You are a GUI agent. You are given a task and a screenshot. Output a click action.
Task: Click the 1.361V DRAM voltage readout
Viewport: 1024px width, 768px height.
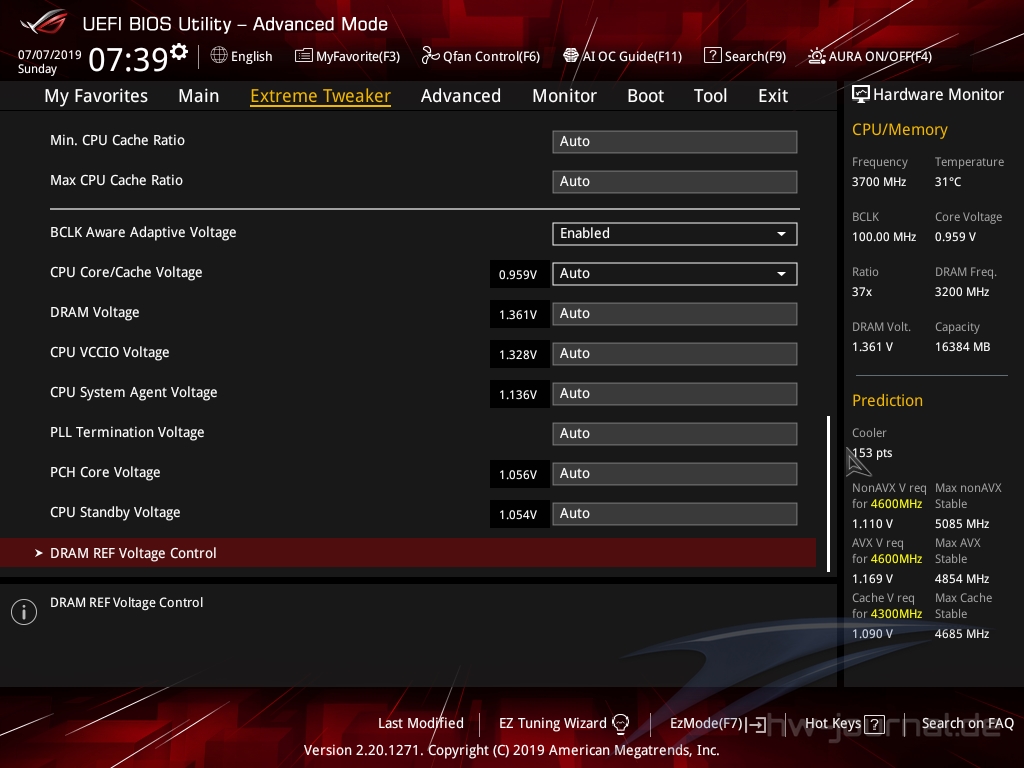tap(519, 314)
